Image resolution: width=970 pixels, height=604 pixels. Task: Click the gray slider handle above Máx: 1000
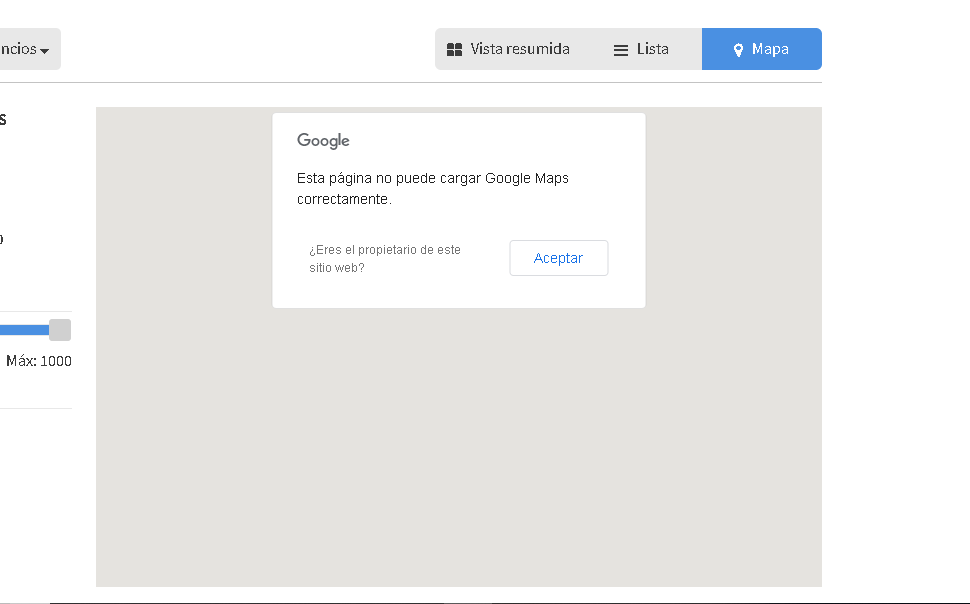[60, 330]
